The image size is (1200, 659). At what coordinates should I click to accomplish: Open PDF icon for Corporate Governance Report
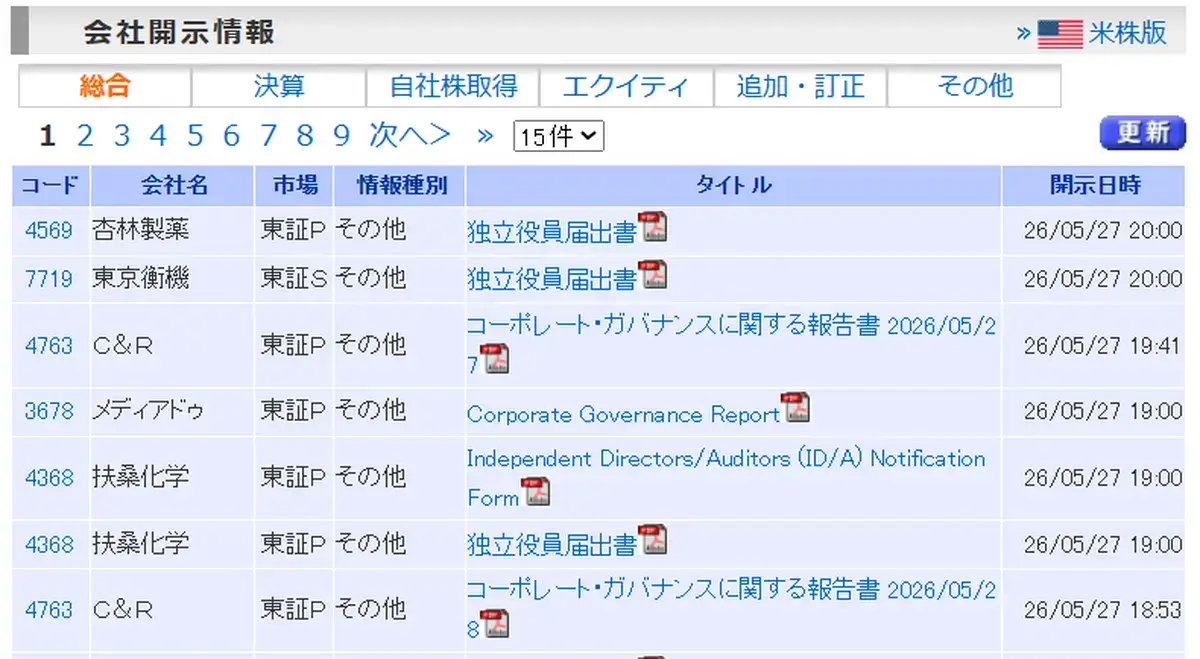click(x=796, y=409)
